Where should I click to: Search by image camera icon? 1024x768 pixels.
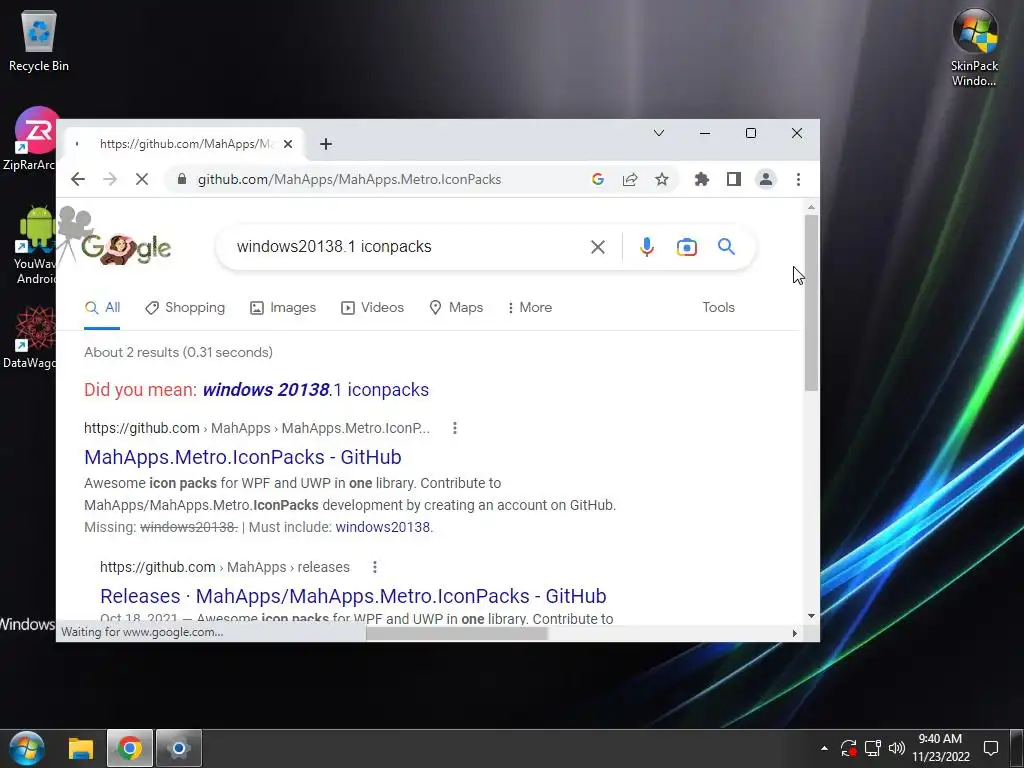pos(686,247)
